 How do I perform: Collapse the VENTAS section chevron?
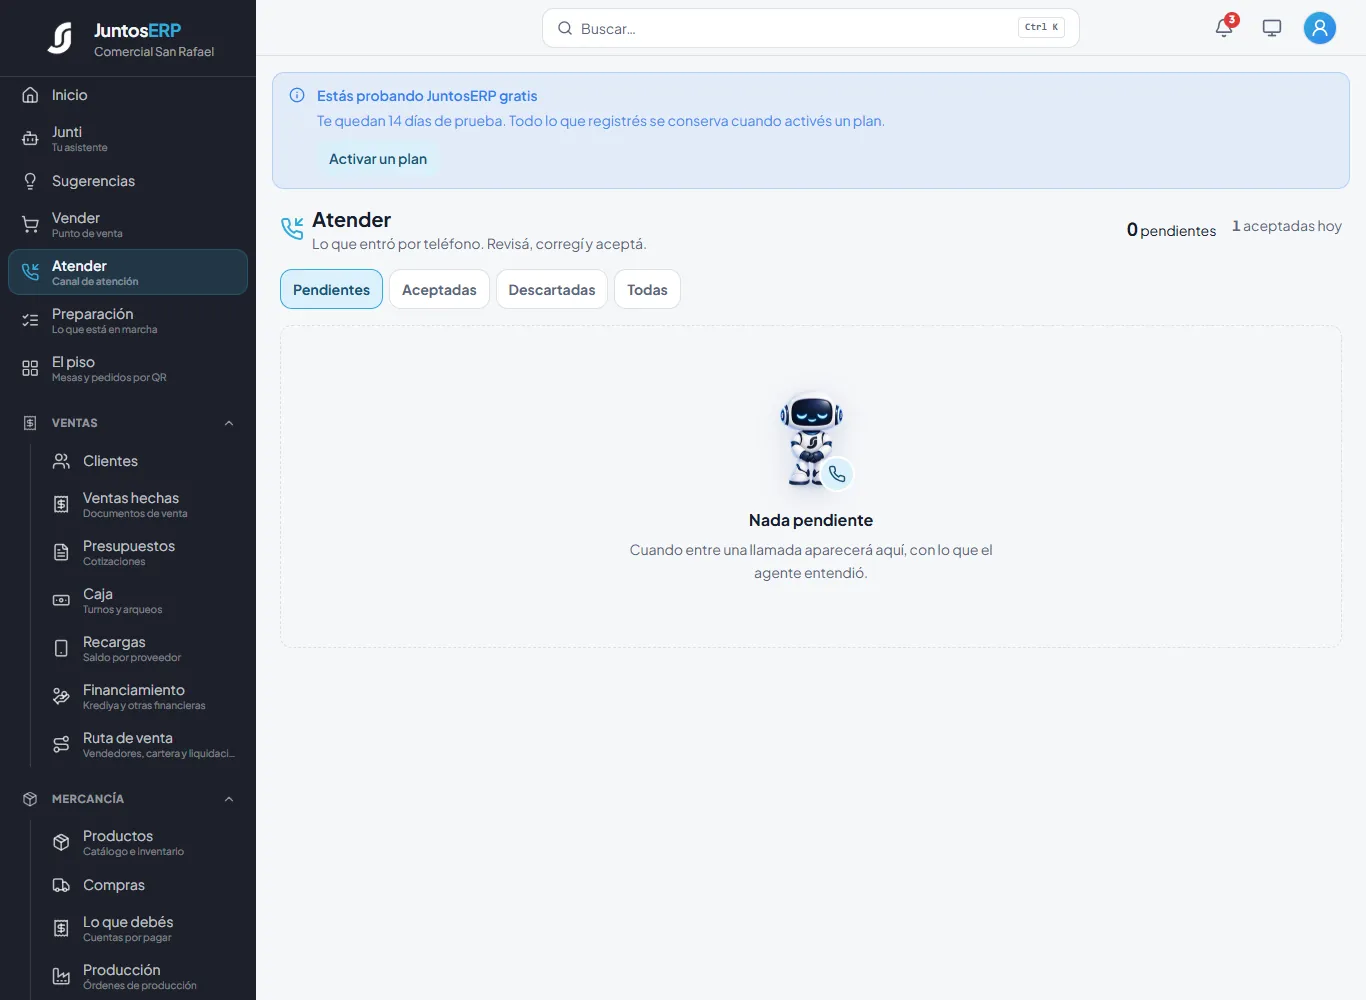click(229, 423)
